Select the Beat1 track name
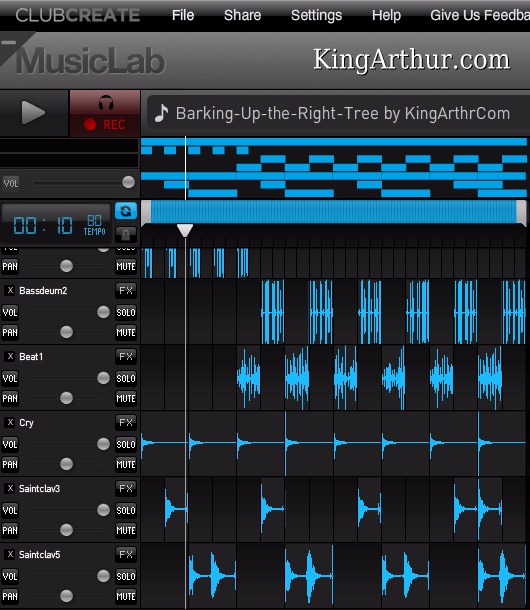Image resolution: width=530 pixels, height=610 pixels. pyautogui.click(x=31, y=357)
